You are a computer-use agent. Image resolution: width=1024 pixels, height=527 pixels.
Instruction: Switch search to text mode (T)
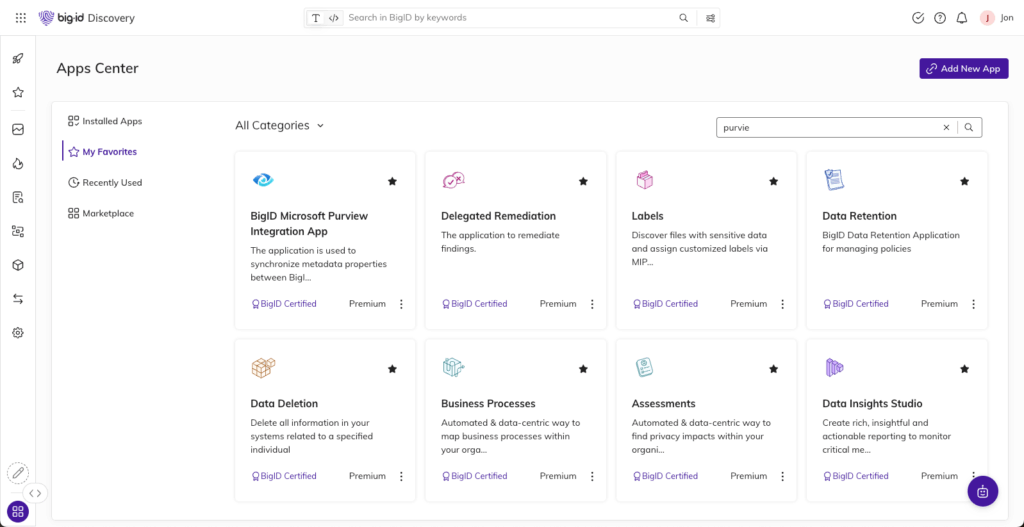[x=316, y=18]
